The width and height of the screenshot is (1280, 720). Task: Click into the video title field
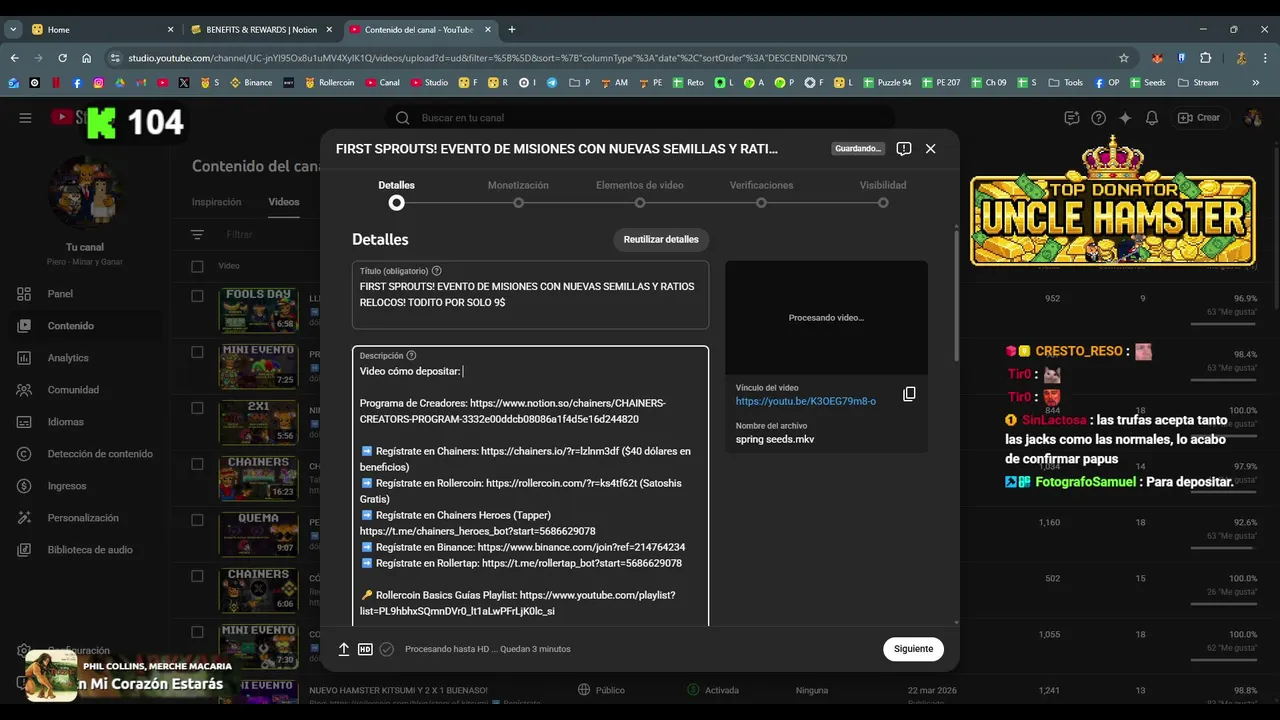[530, 295]
